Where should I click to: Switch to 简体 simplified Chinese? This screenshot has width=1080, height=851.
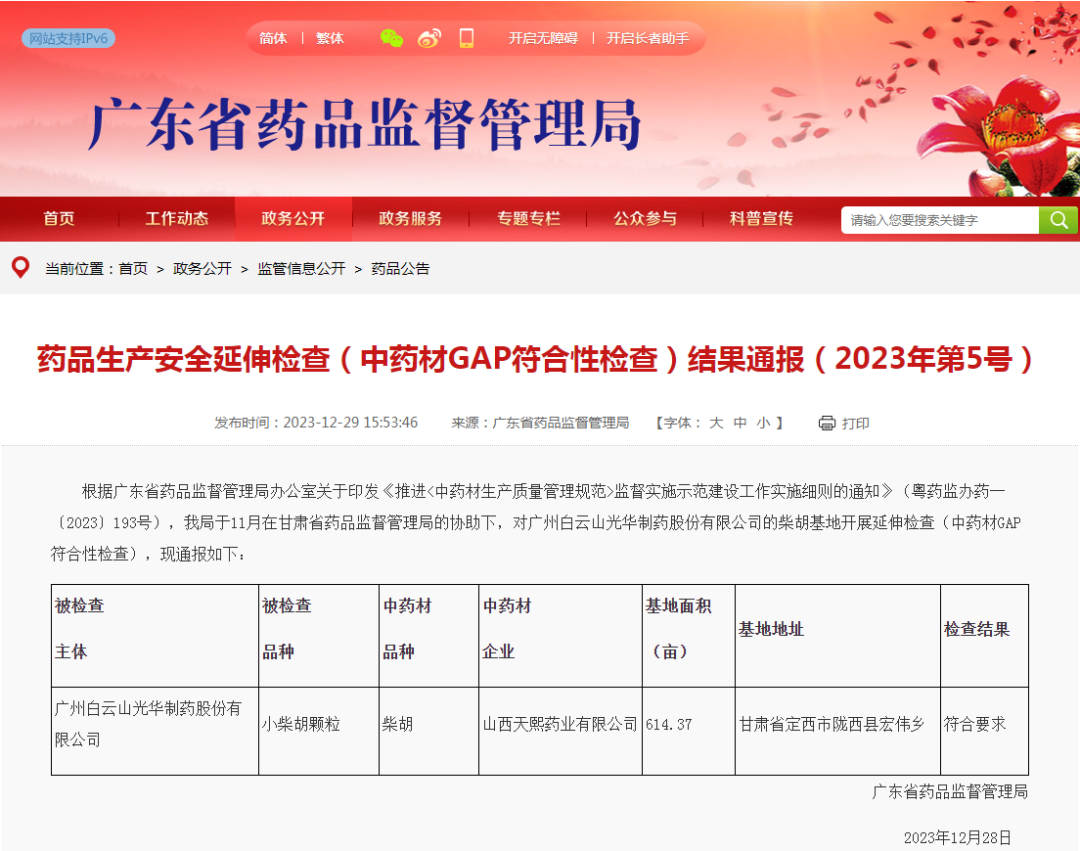point(273,39)
